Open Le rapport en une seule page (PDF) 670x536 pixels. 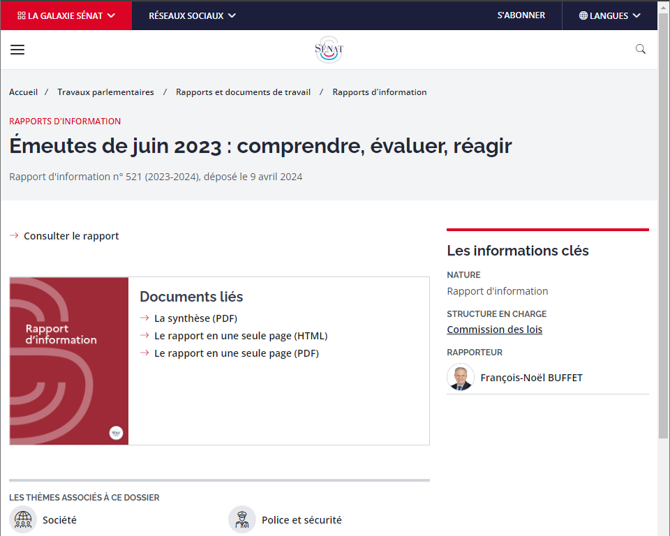(x=237, y=353)
